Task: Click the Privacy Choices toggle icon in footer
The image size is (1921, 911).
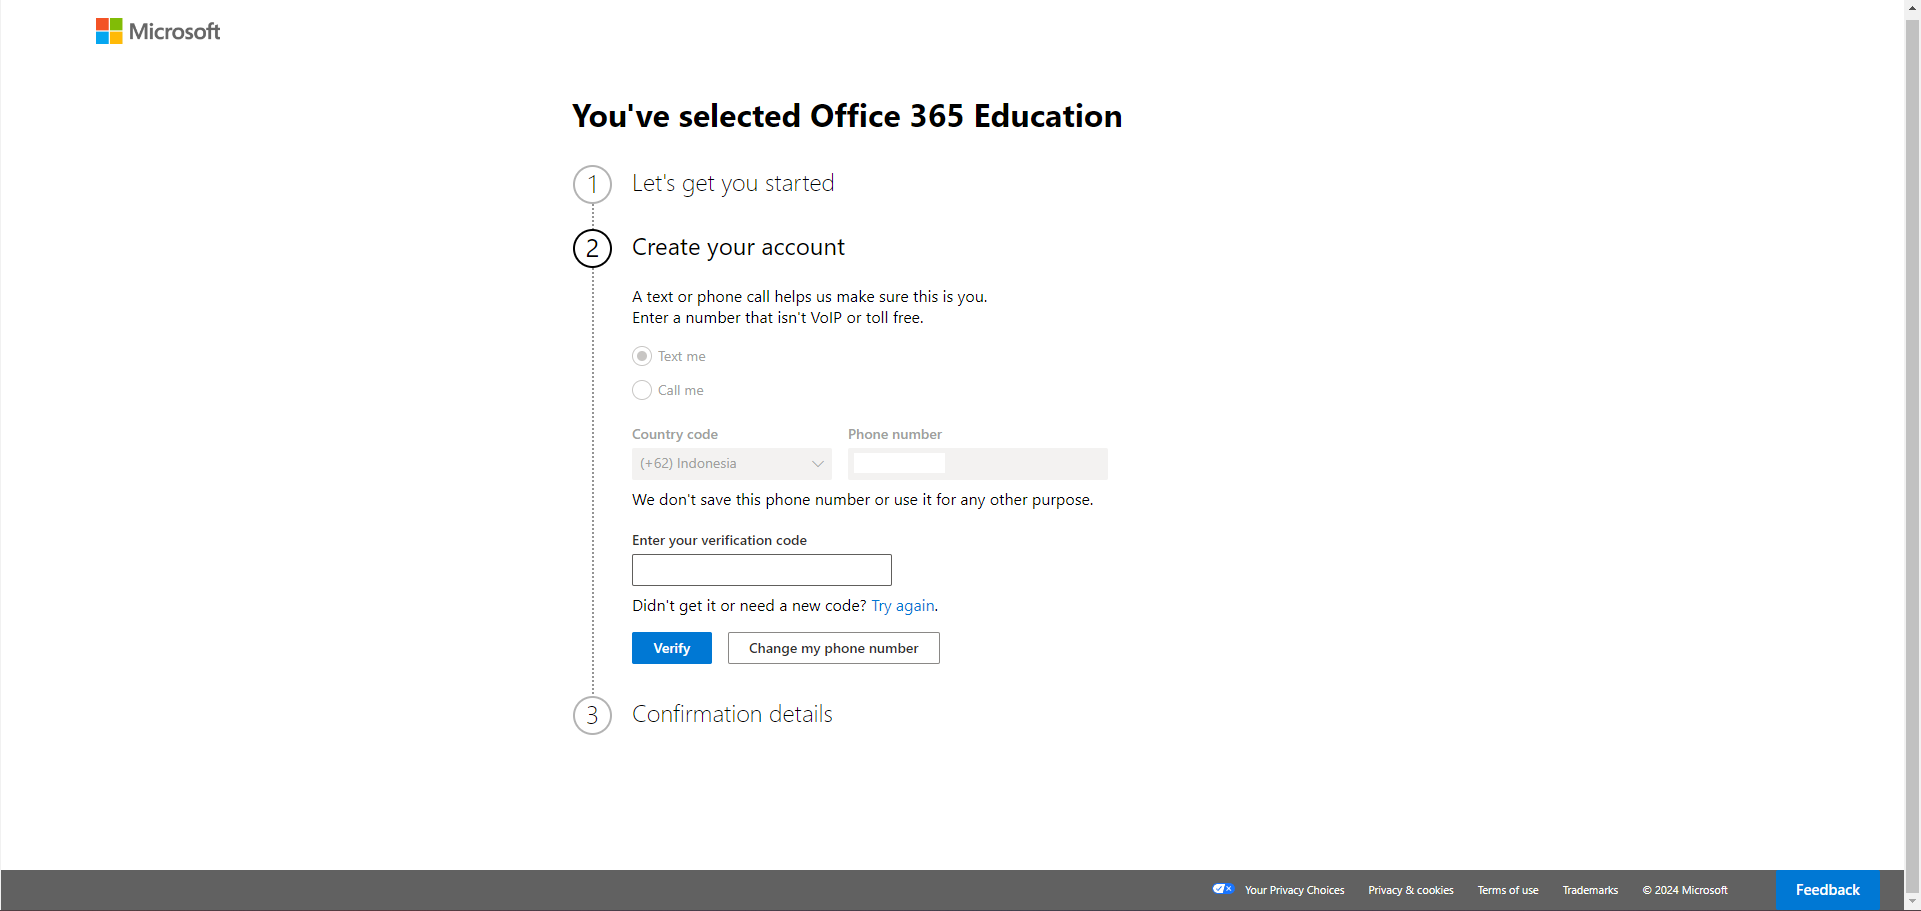Action: tap(1222, 889)
